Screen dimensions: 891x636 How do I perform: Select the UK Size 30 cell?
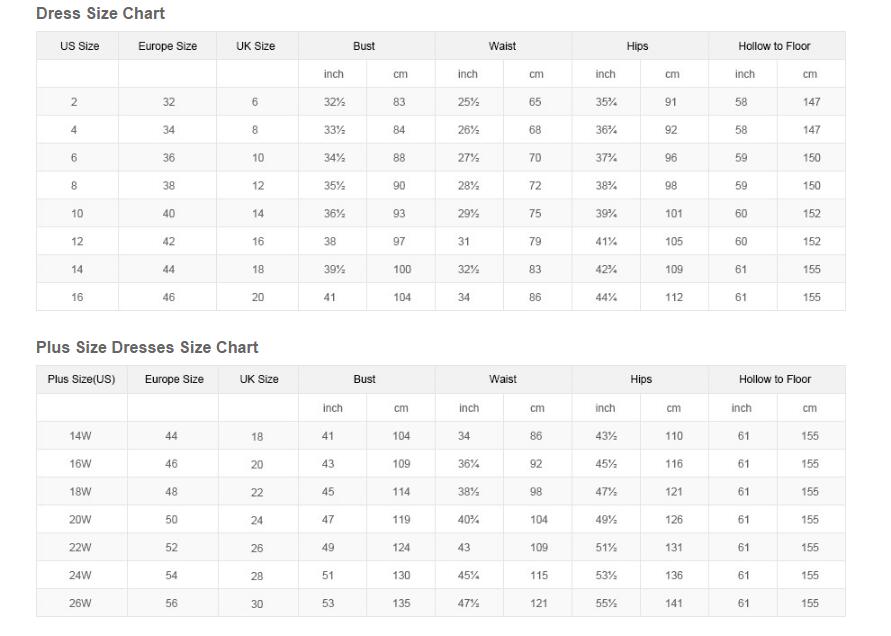258,604
